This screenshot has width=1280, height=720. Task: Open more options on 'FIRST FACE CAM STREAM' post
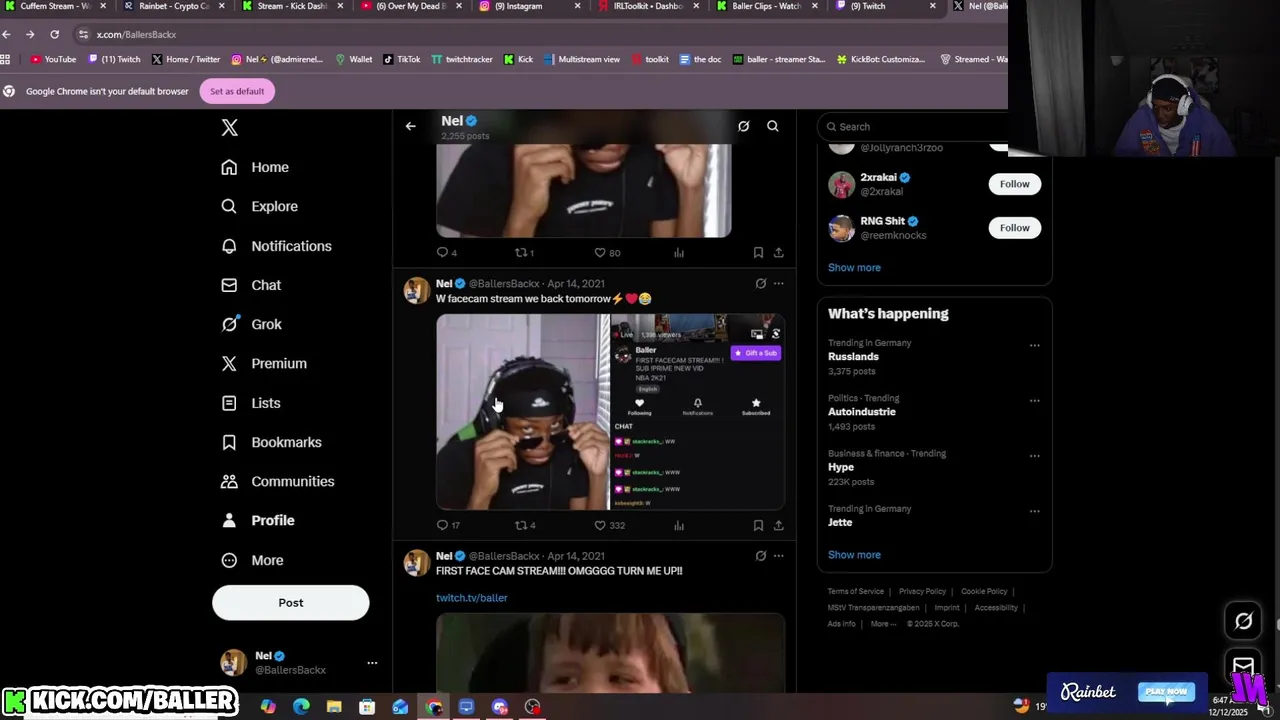[779, 556]
